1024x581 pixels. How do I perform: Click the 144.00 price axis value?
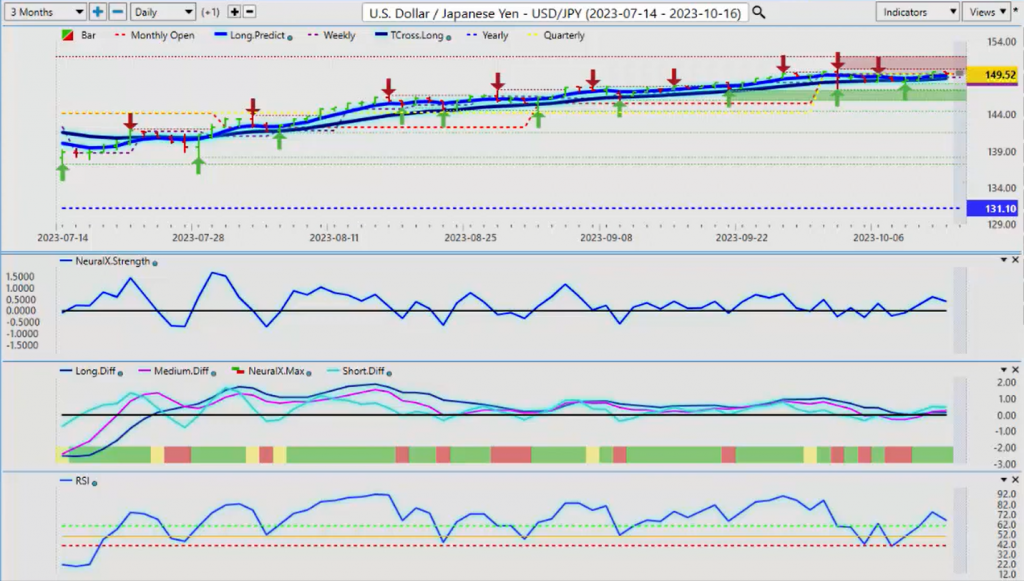pyautogui.click(x=1002, y=114)
